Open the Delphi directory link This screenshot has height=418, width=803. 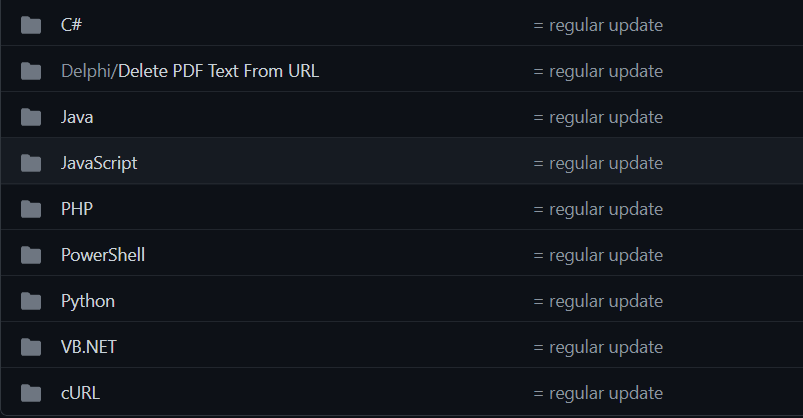[x=87, y=71]
